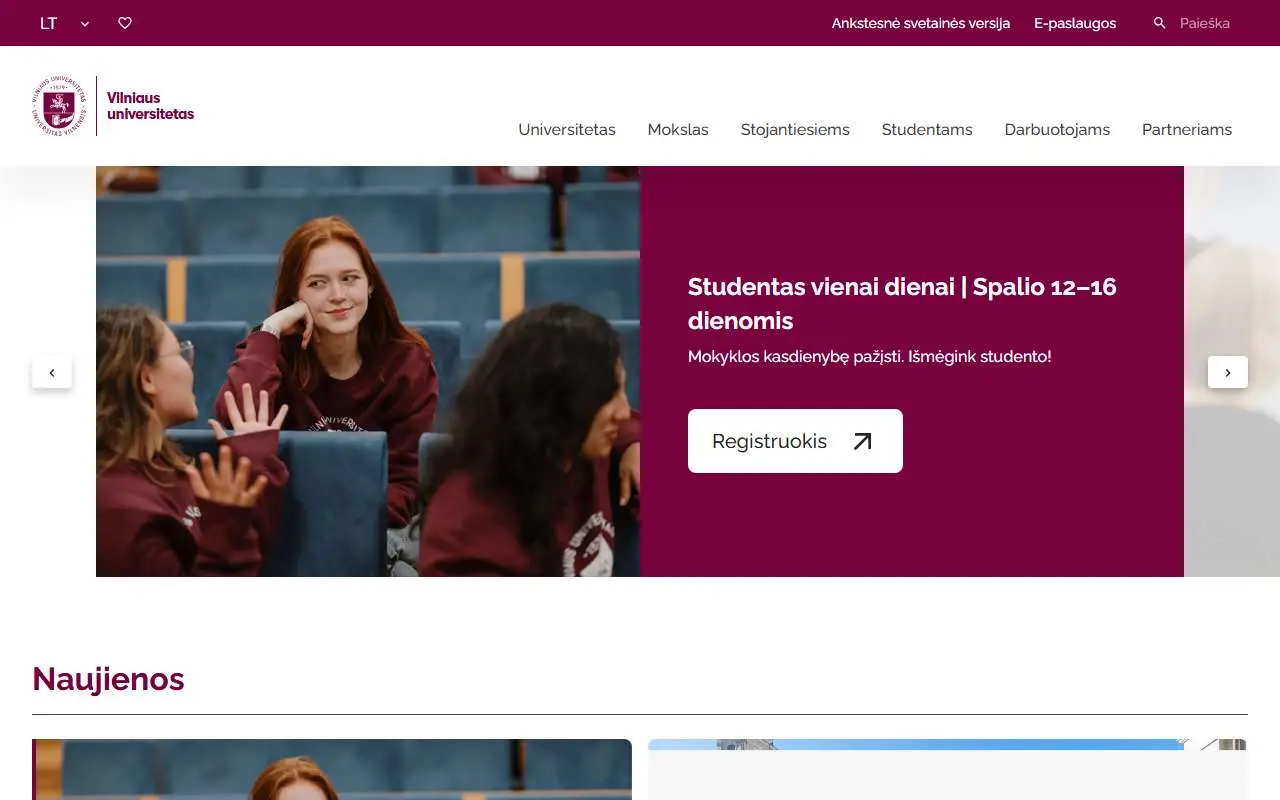Open the Universitetas menu
Image resolution: width=1280 pixels, height=800 pixels.
[x=567, y=129]
